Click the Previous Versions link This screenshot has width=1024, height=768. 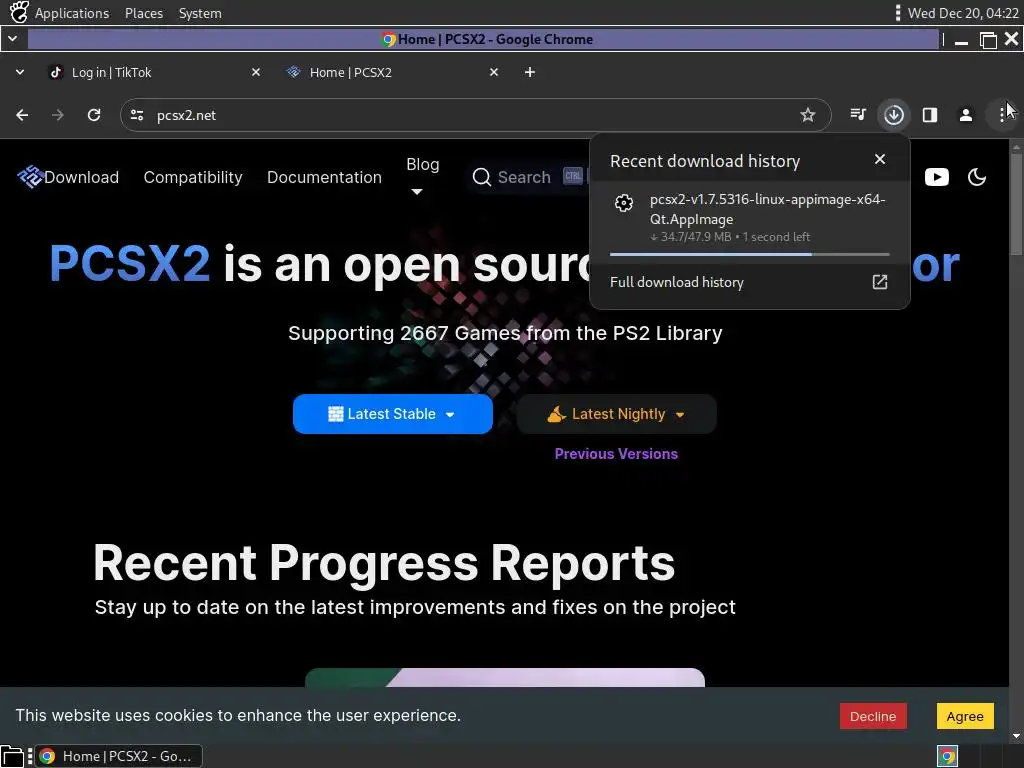616,454
